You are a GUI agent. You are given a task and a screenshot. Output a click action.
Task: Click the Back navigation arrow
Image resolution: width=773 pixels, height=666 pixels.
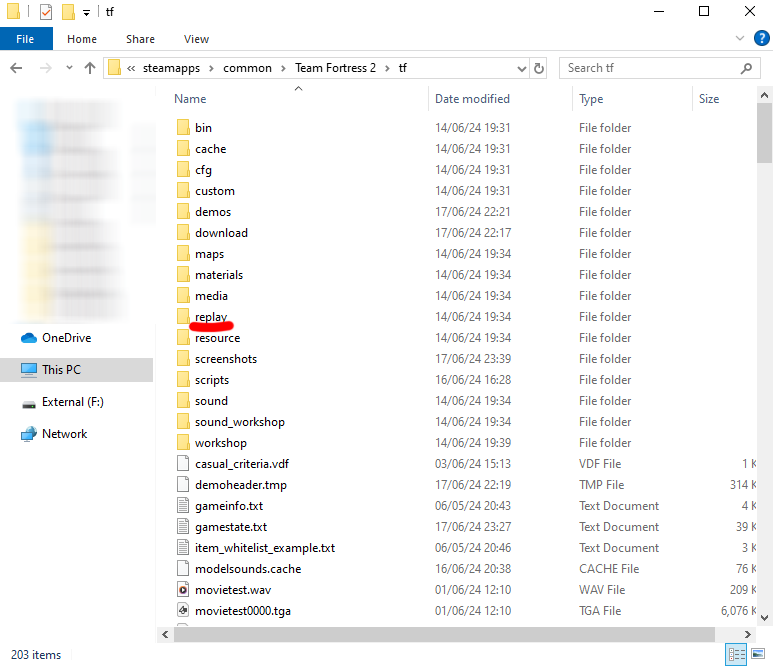pos(16,68)
